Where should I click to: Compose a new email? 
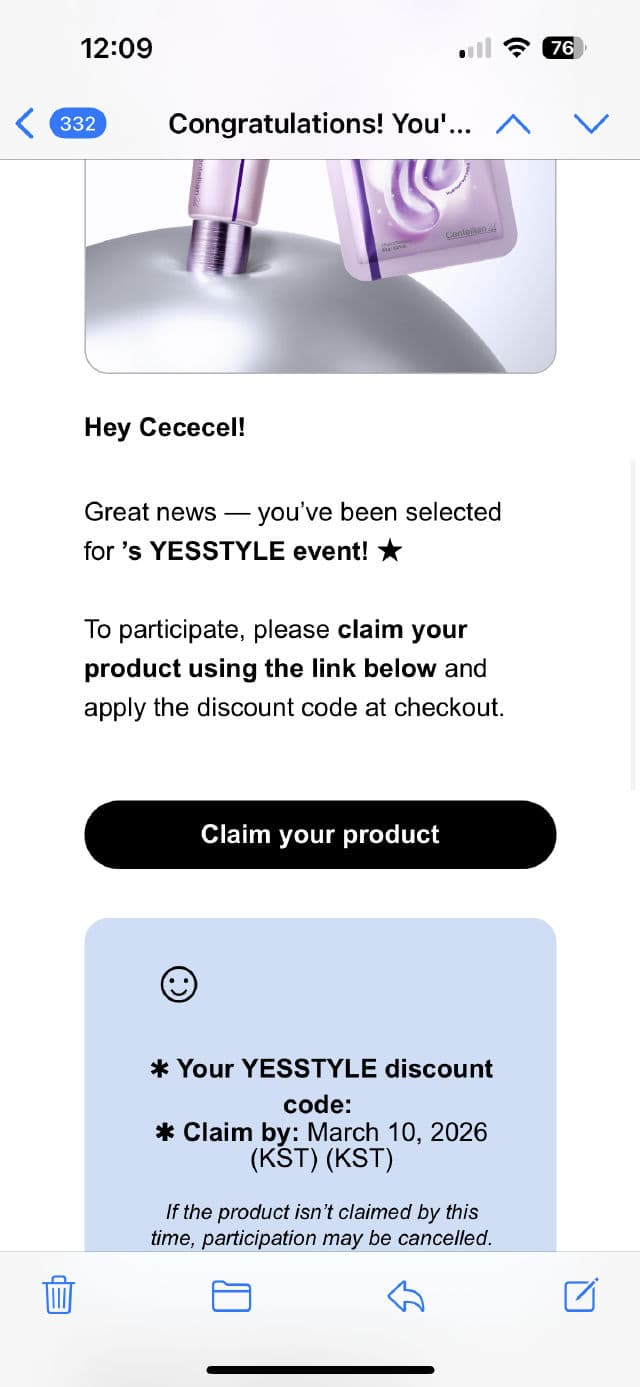581,1296
